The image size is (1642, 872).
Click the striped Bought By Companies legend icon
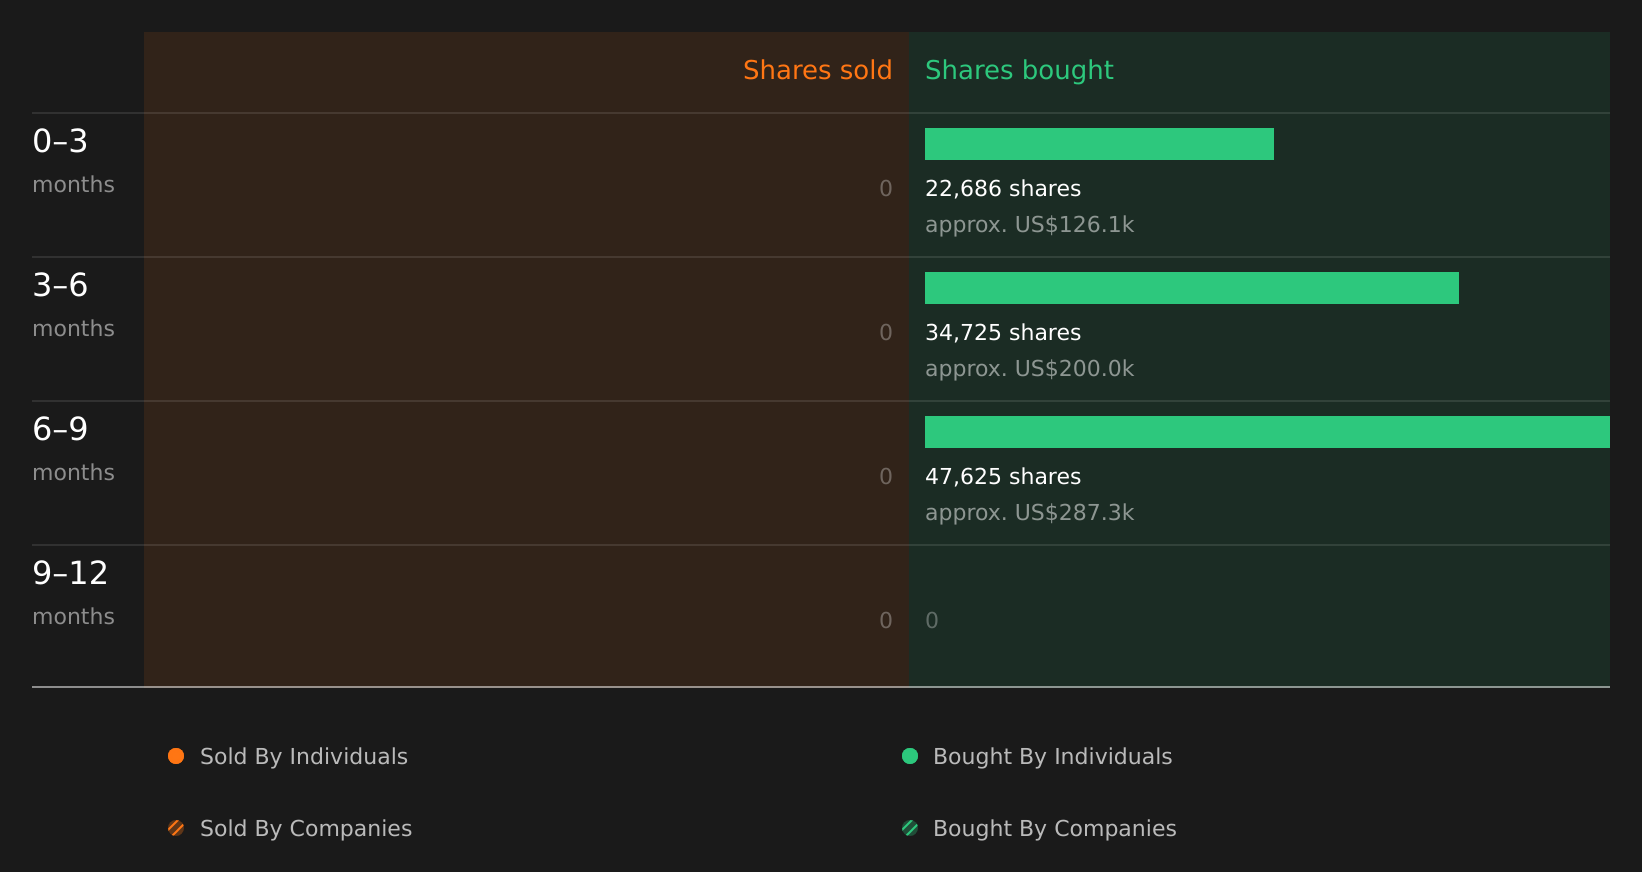click(x=910, y=828)
